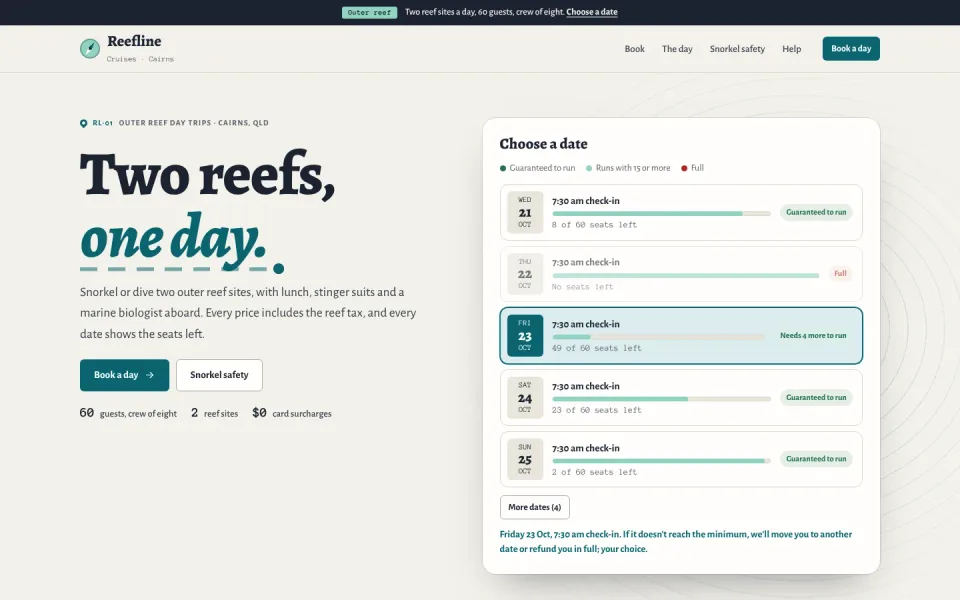Click the green Guaranteed to run legend dot
Image resolution: width=960 pixels, height=600 pixels.
[x=503, y=168]
